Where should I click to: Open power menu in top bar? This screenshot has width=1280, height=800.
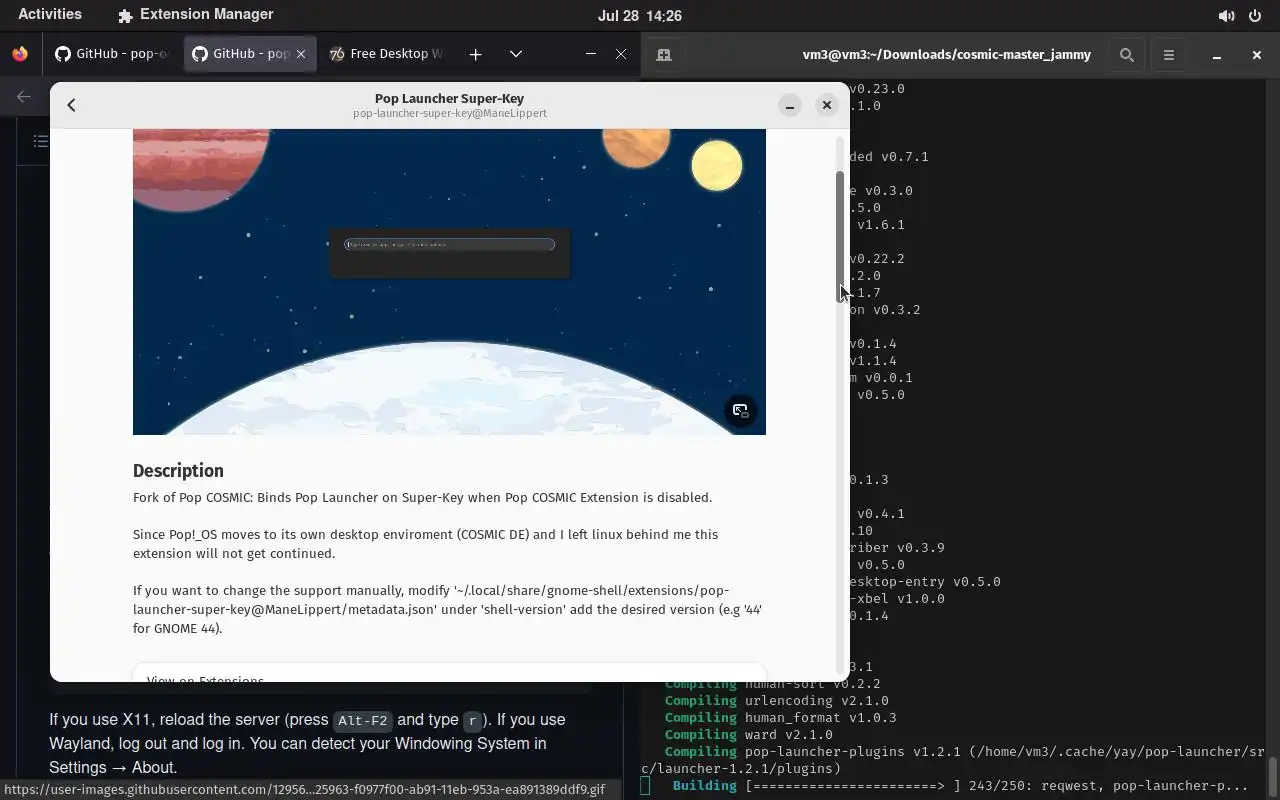1255,16
